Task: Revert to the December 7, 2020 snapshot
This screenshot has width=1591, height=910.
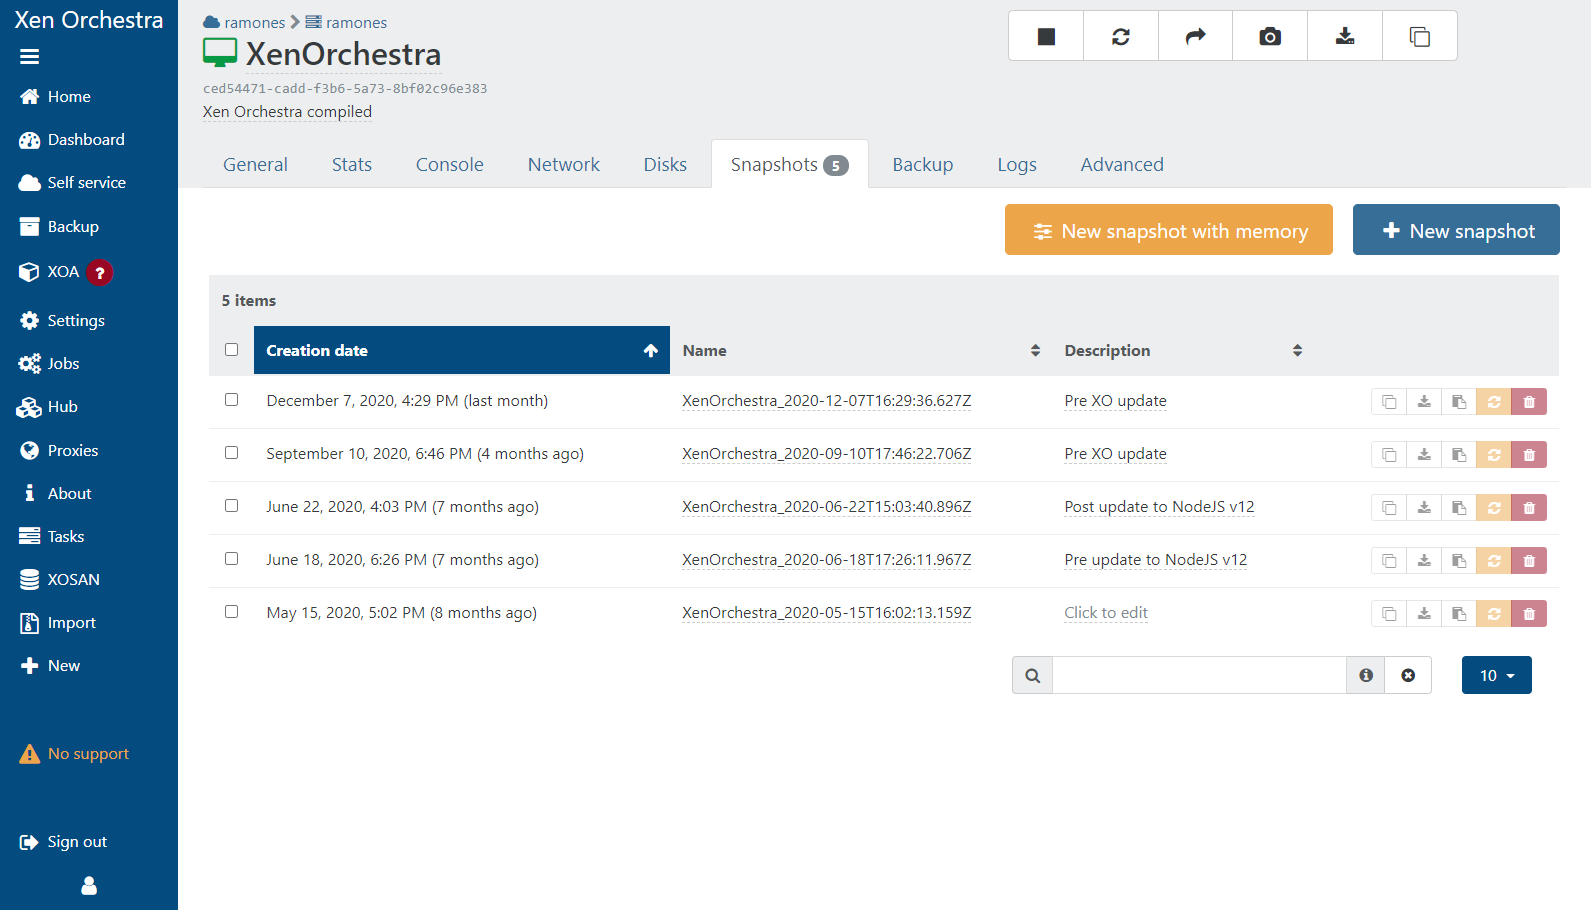Action: pos(1494,402)
